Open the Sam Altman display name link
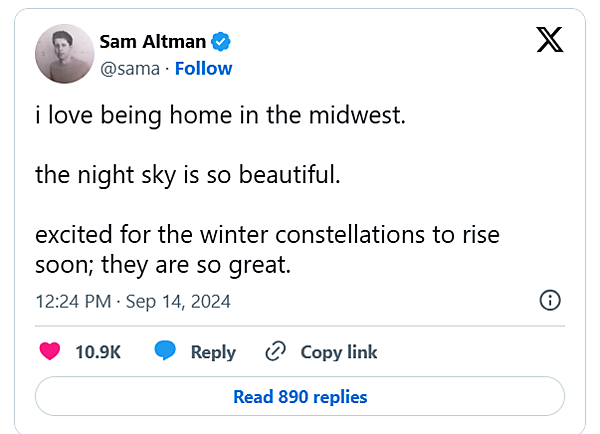 (x=152, y=42)
